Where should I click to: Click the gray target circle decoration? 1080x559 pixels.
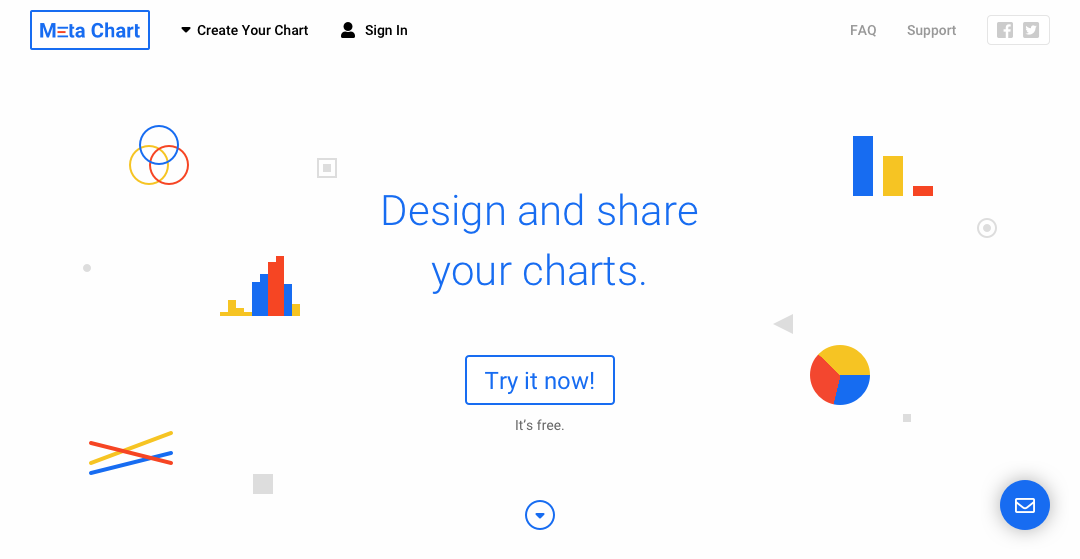point(987,228)
